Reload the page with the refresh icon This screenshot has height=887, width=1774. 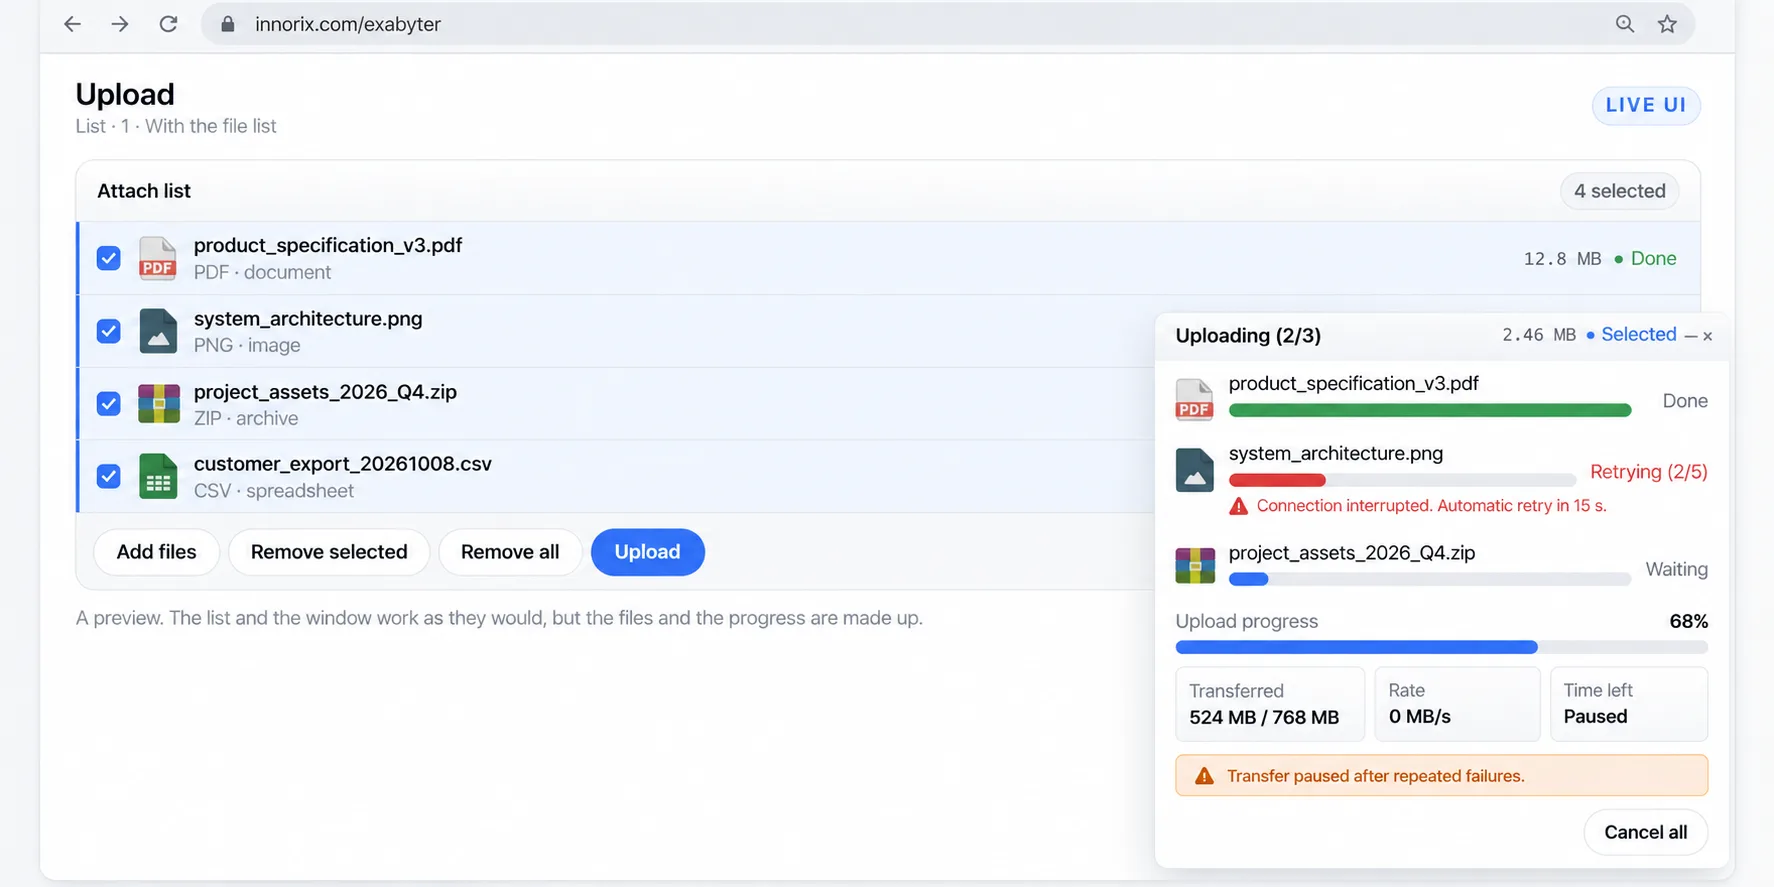[168, 24]
